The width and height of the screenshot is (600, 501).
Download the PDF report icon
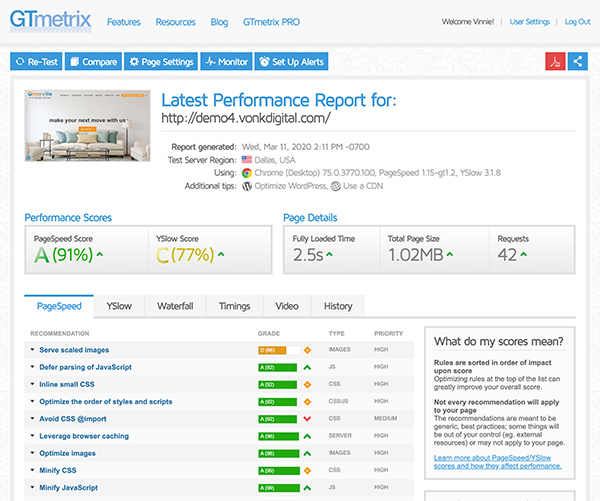(x=555, y=61)
